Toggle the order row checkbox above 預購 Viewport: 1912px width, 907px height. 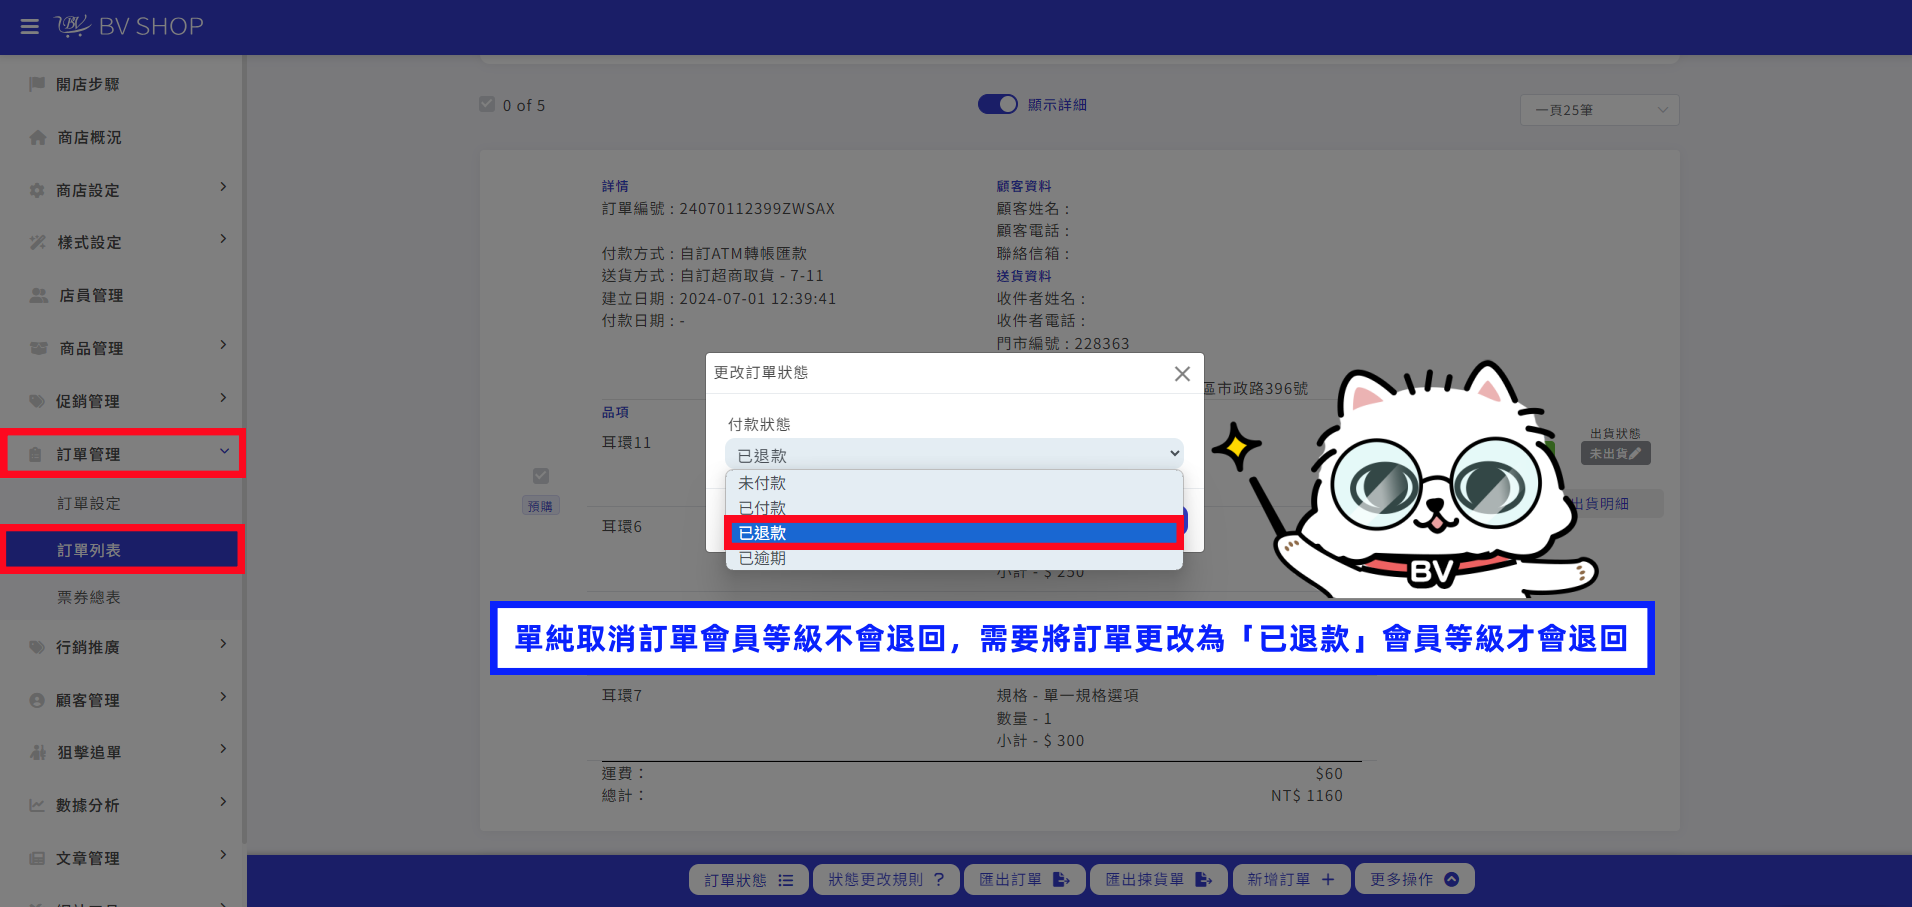tap(541, 476)
